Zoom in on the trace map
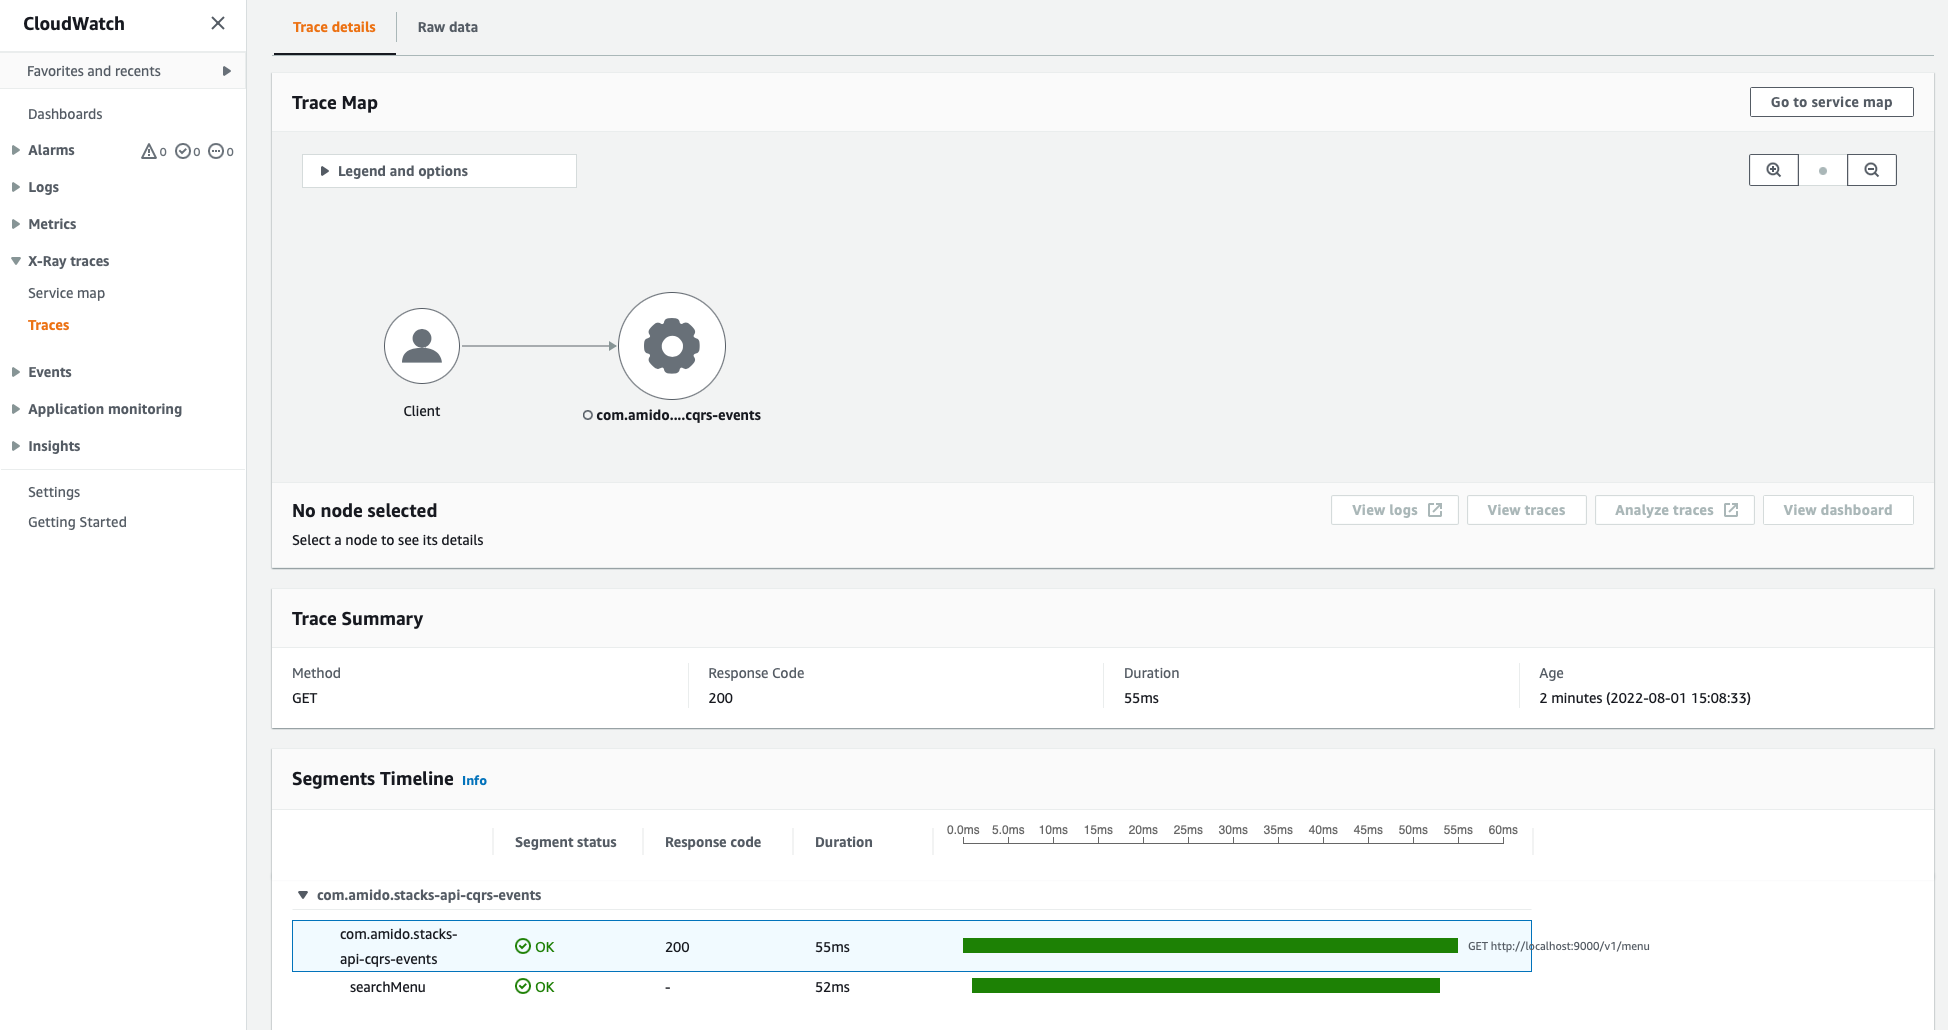The height and width of the screenshot is (1030, 1948). (x=1774, y=170)
